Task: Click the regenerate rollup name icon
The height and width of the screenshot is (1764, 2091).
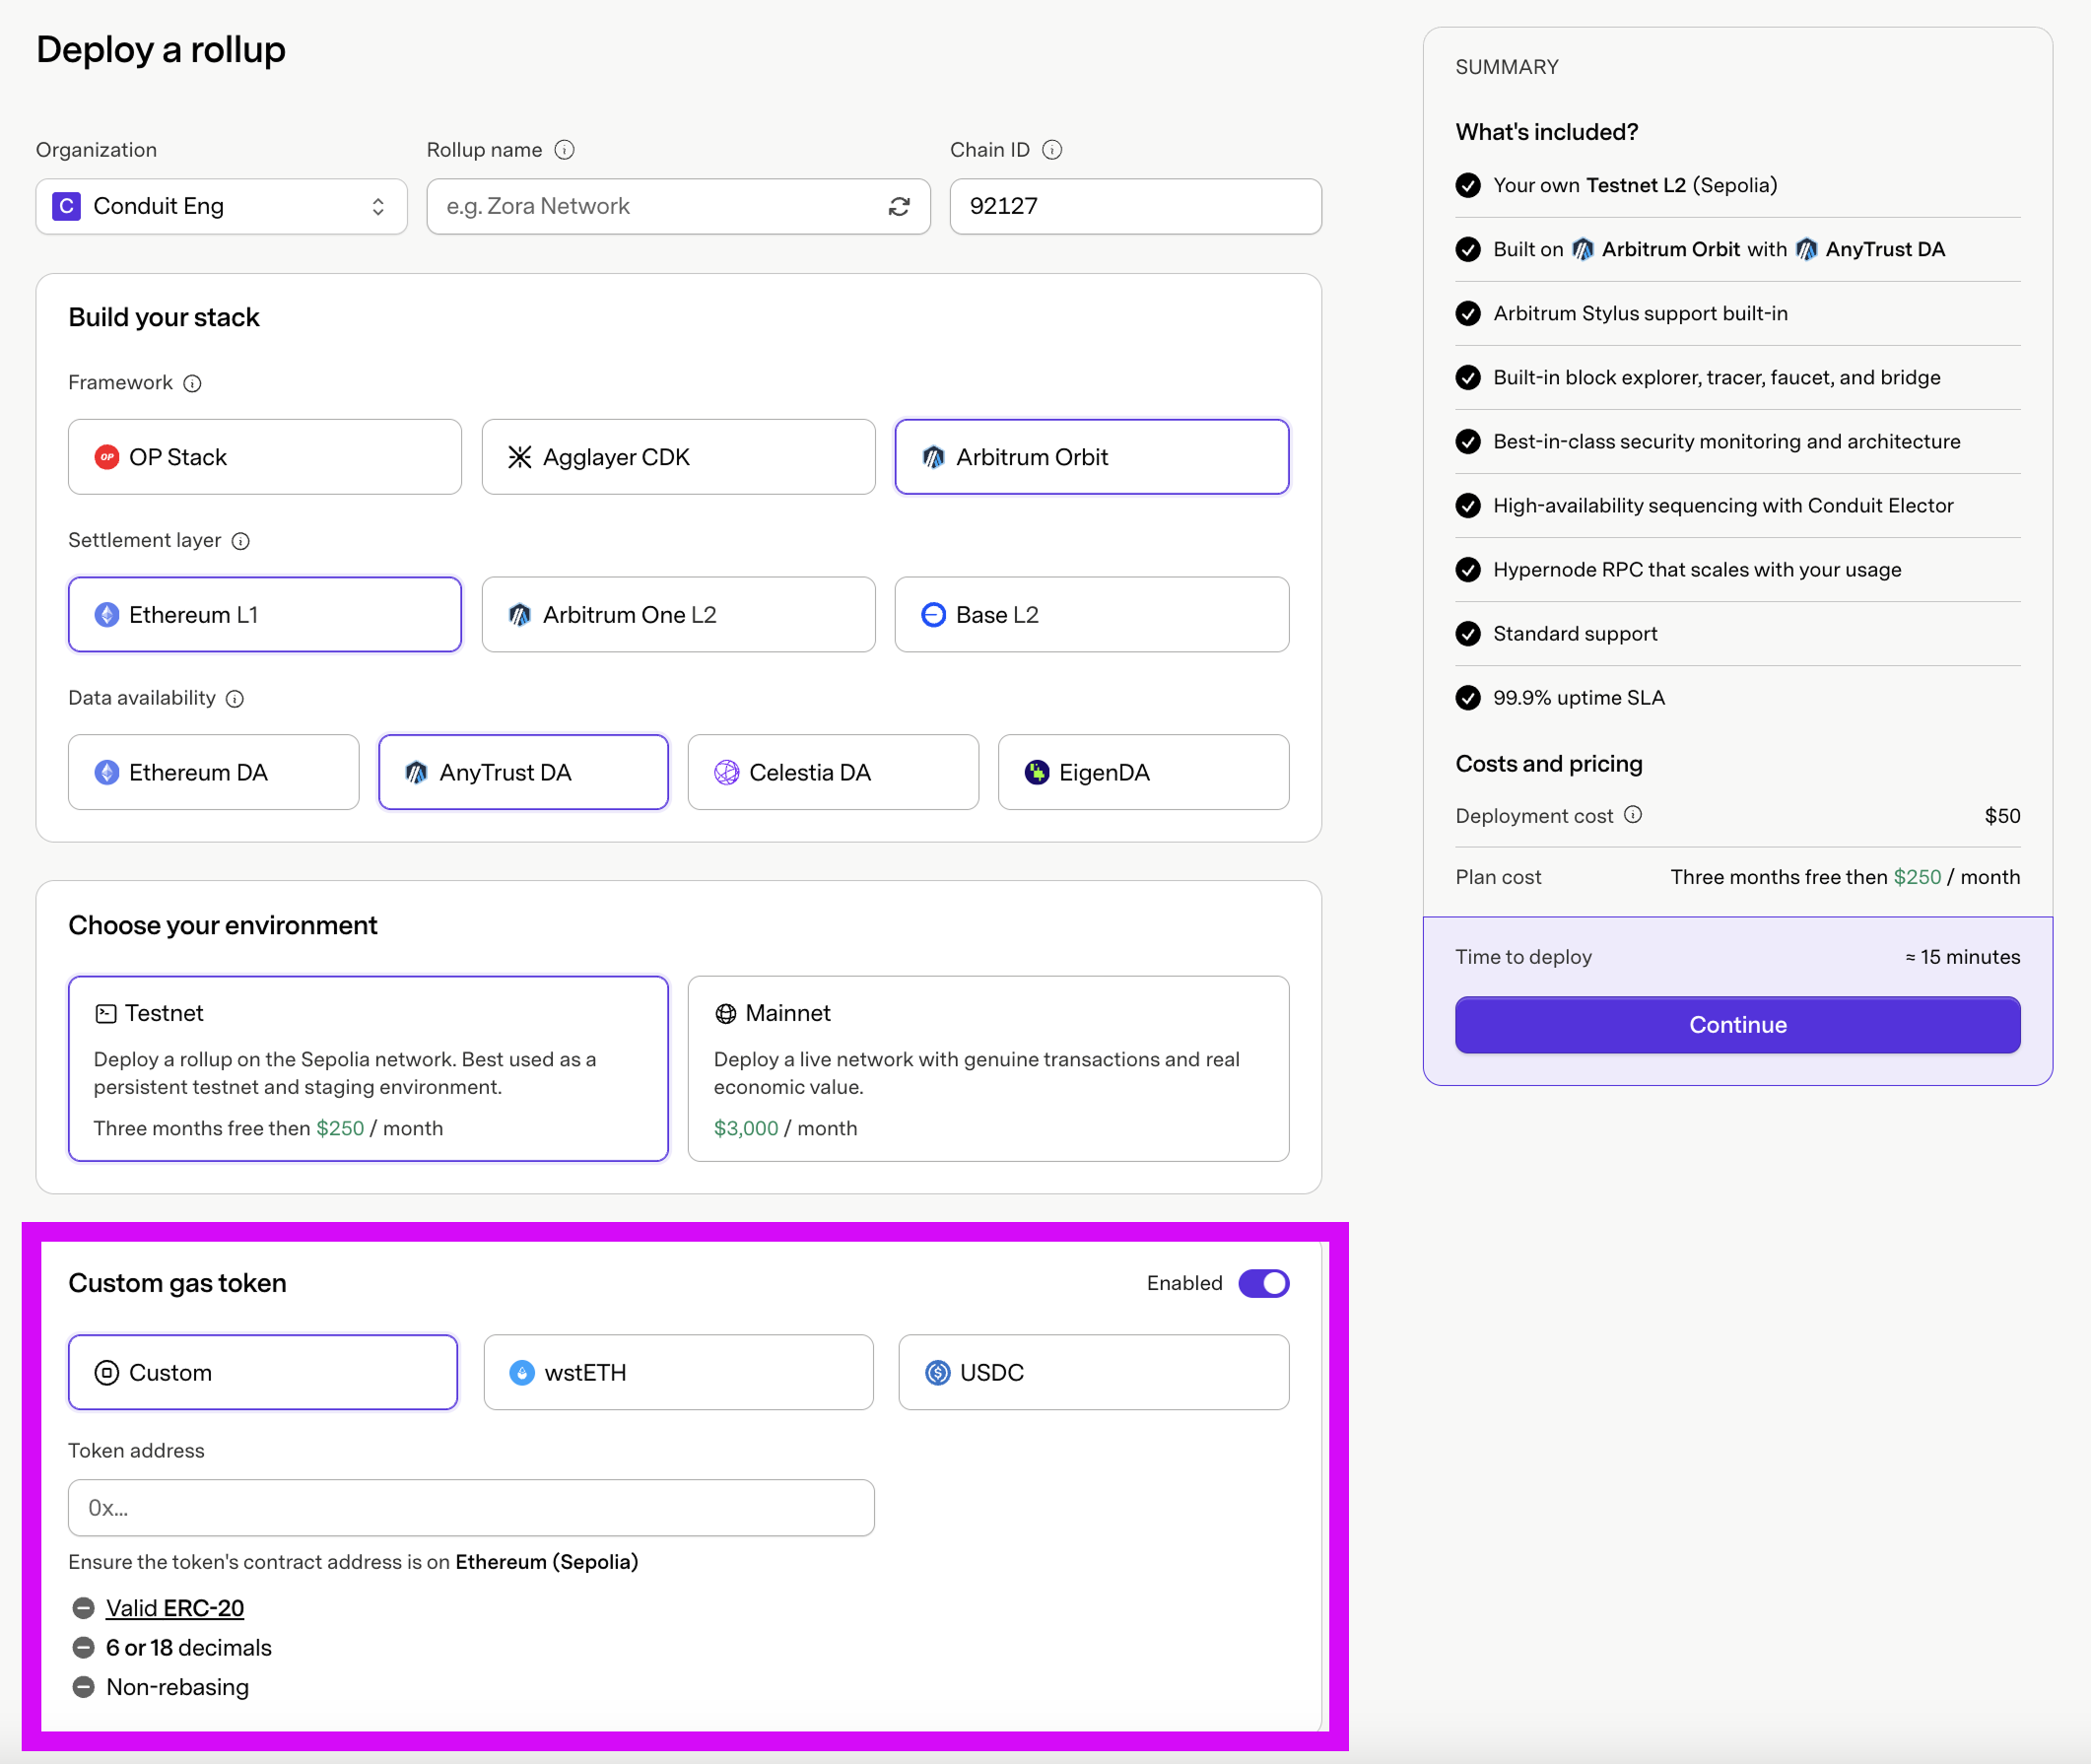Action: (x=898, y=206)
